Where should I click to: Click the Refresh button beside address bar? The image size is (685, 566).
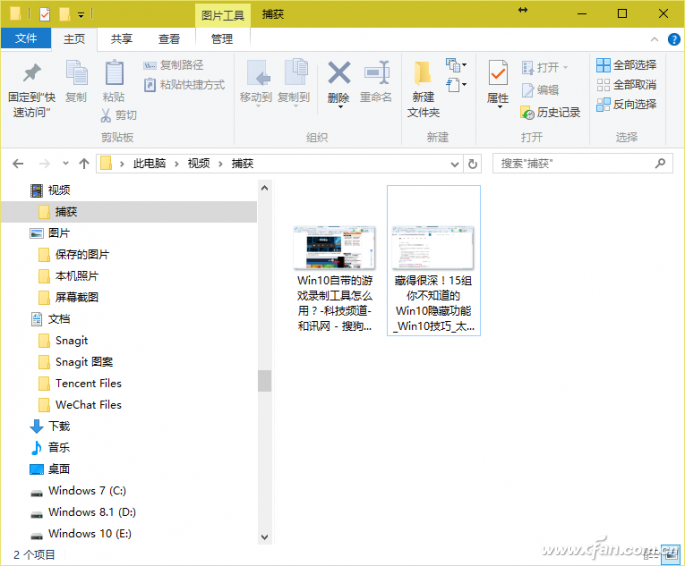coord(472,164)
